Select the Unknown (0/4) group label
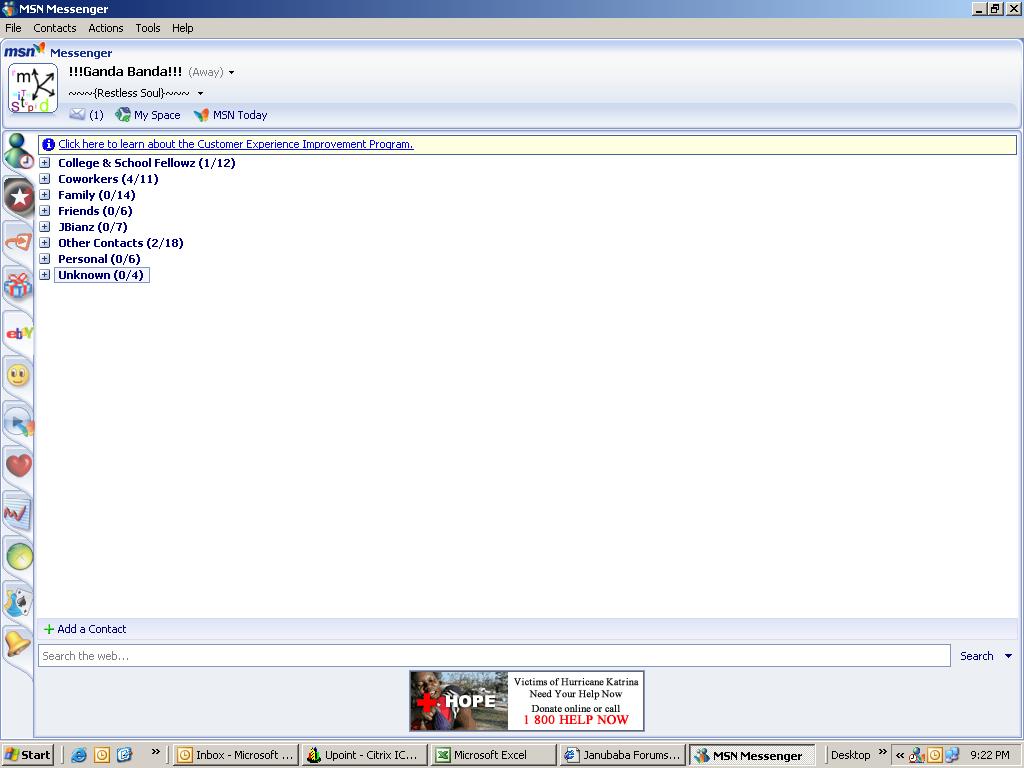1024x768 pixels. (101, 275)
